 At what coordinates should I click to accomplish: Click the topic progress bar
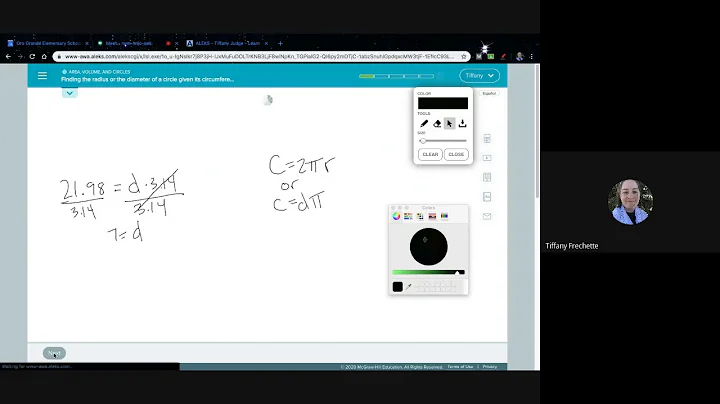(397, 76)
